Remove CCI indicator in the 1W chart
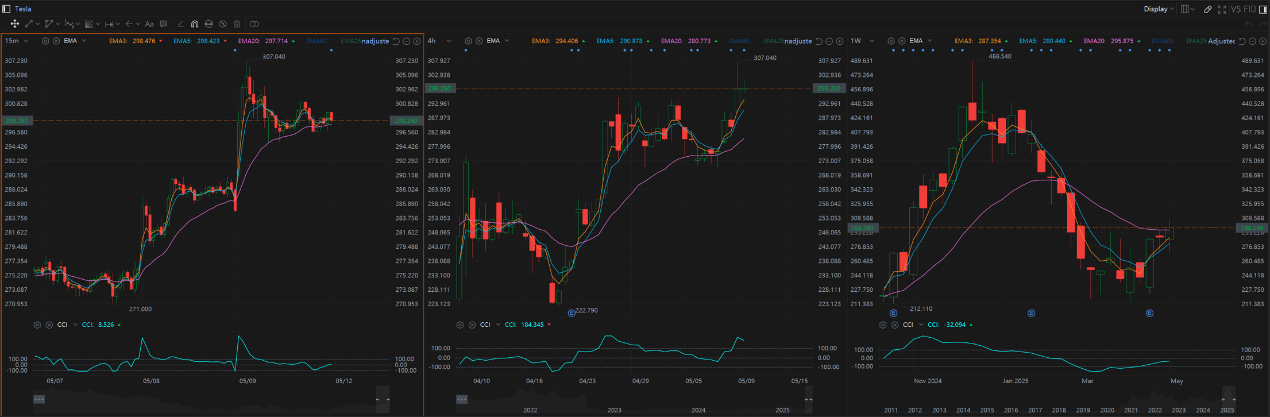The image size is (1270, 417). [x=893, y=324]
